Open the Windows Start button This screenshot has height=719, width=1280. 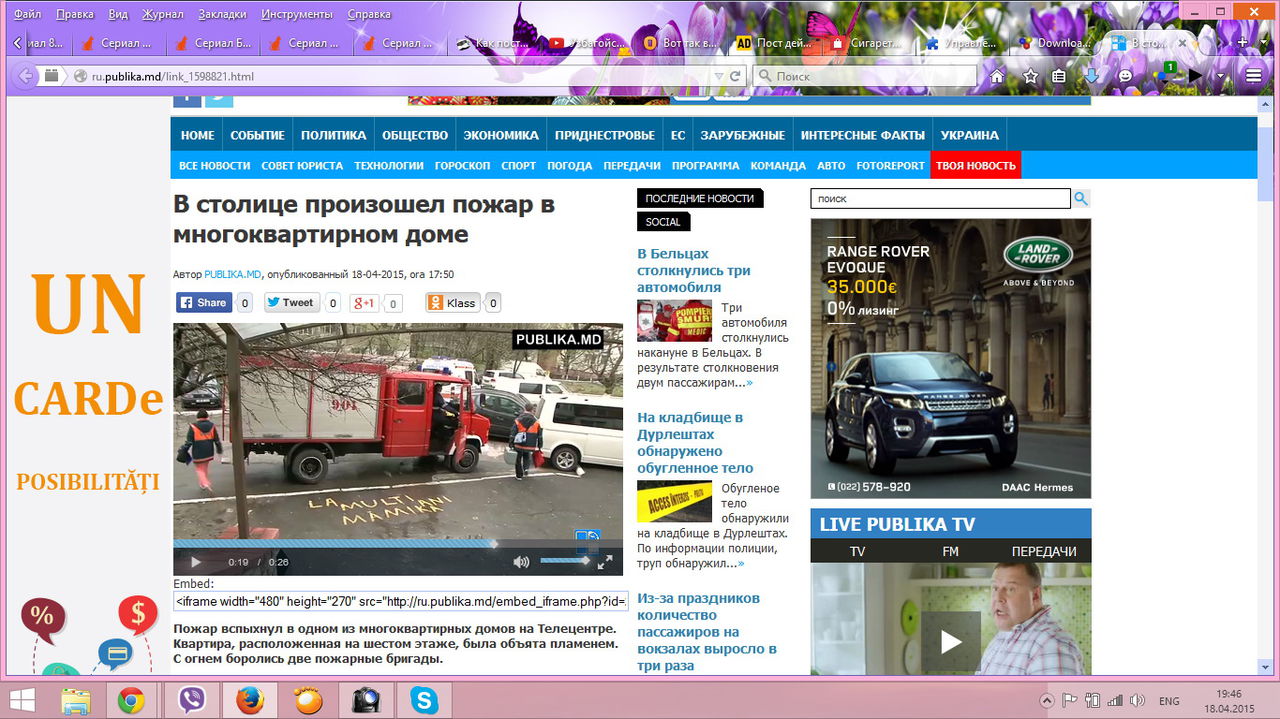[x=23, y=700]
